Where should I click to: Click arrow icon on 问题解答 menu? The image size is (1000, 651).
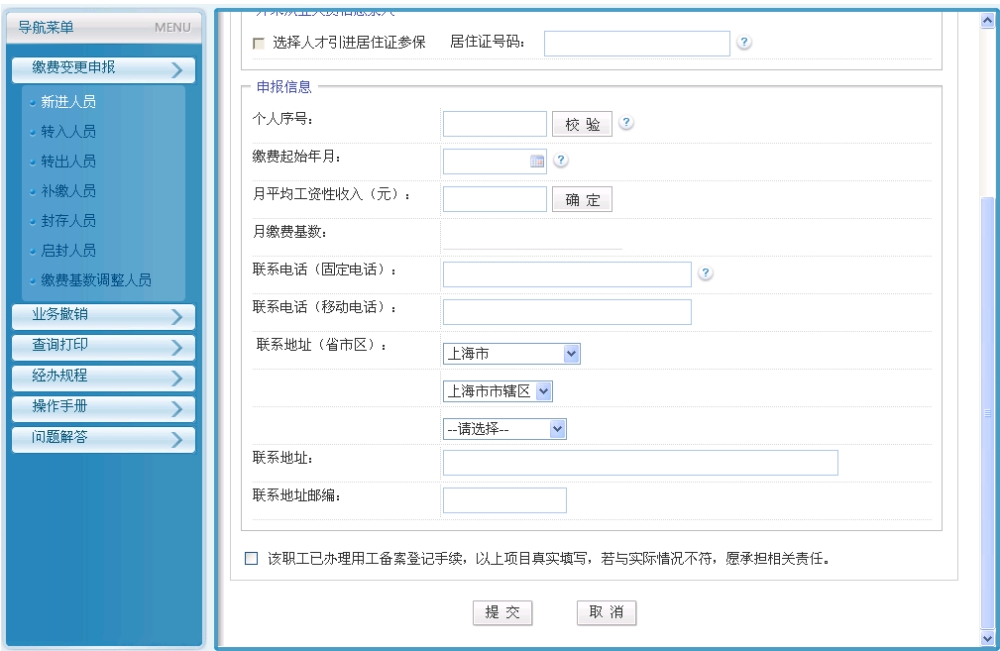(177, 439)
